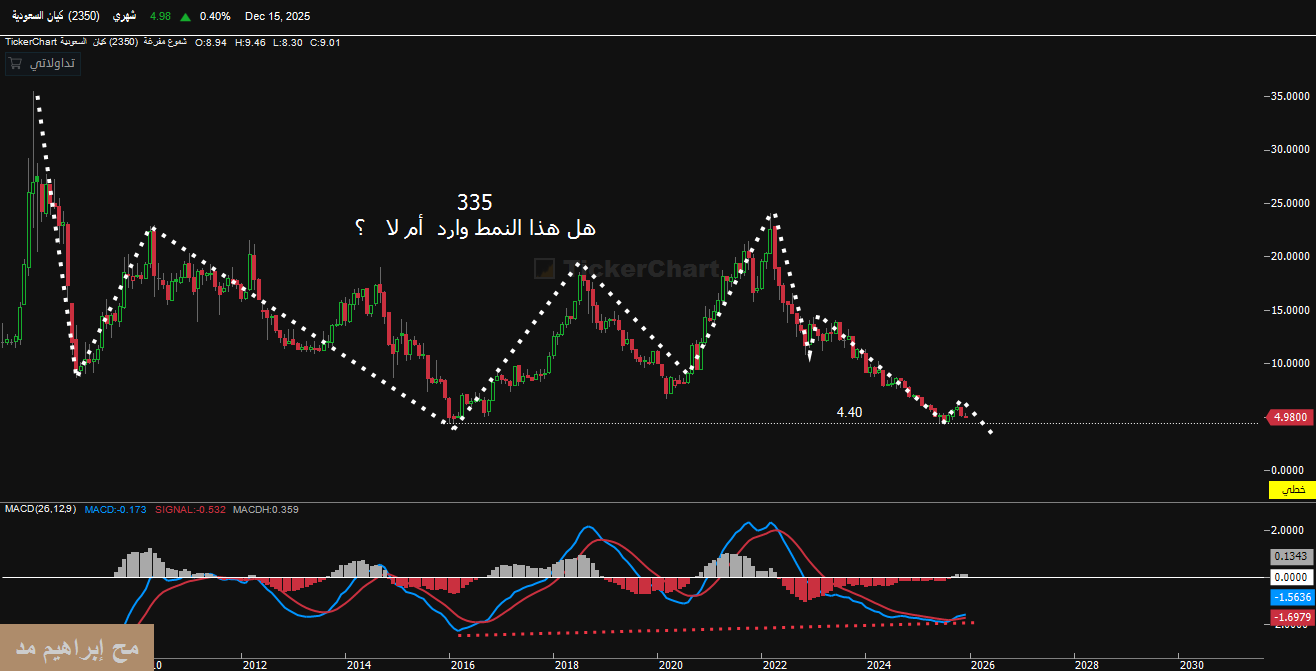
Task: Click the 35.0000 level on the price axis
Action: pos(1286,97)
